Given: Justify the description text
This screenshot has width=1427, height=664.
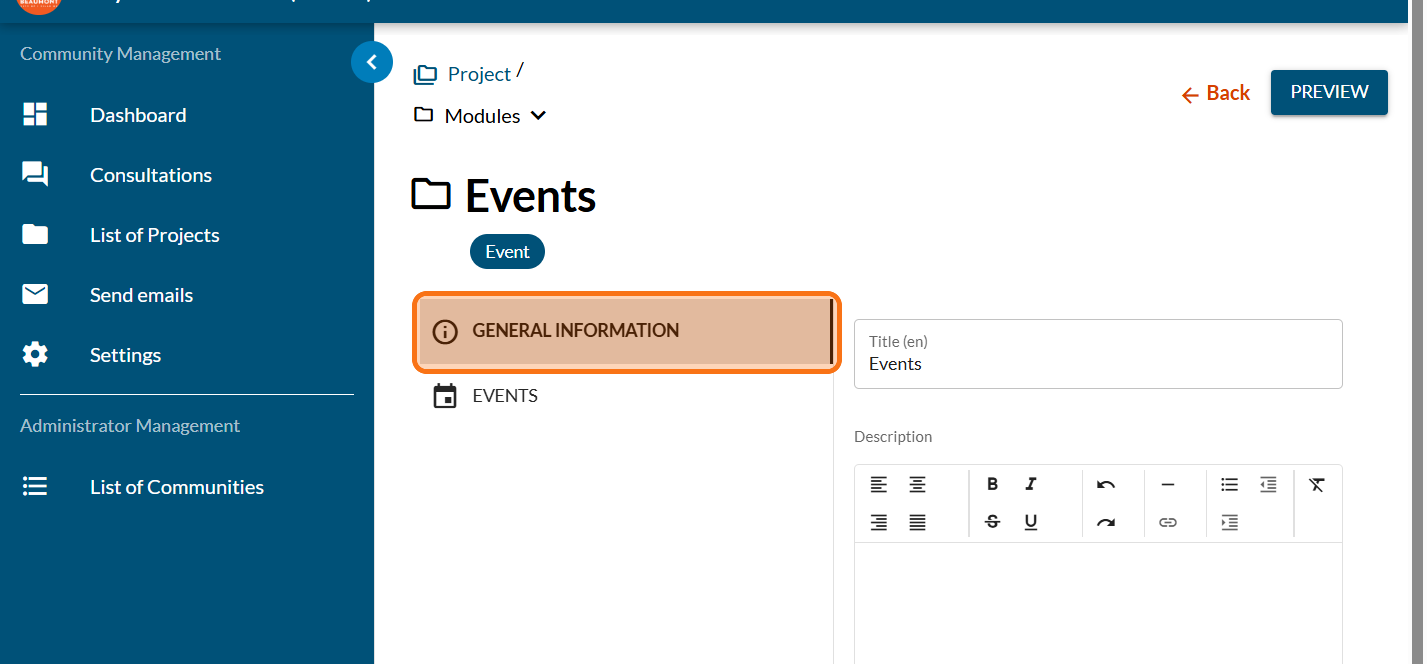Looking at the screenshot, I should (x=917, y=522).
